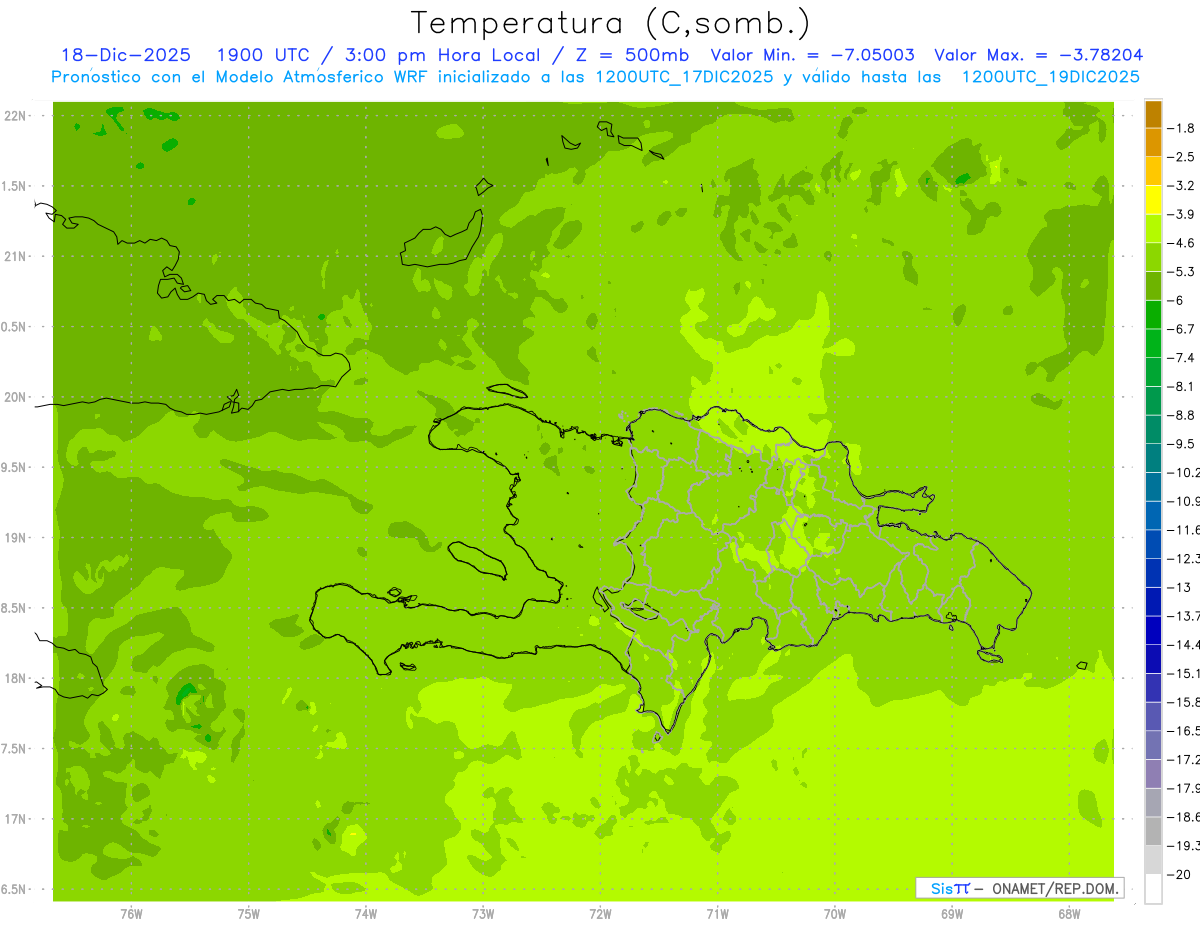This screenshot has width=1200, height=927.
Task: Click the "18N" latitude axis label
Action: 16,678
